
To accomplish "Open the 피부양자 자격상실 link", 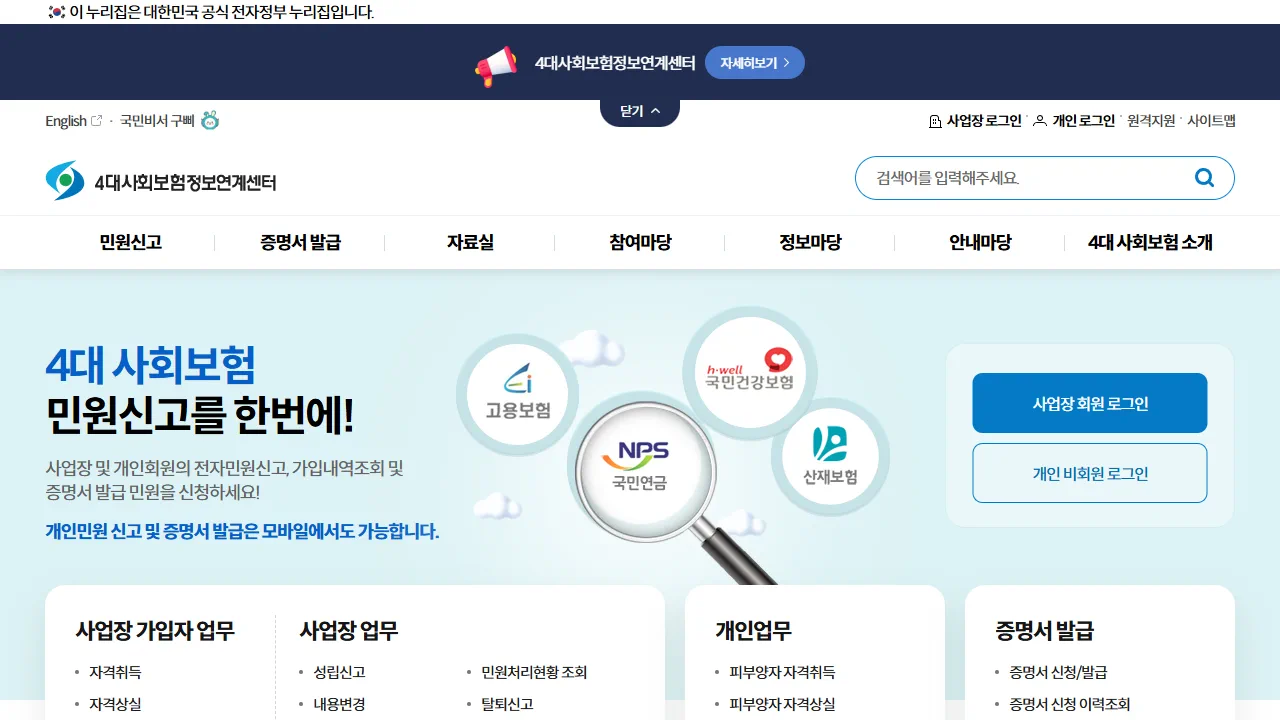I will pos(782,704).
